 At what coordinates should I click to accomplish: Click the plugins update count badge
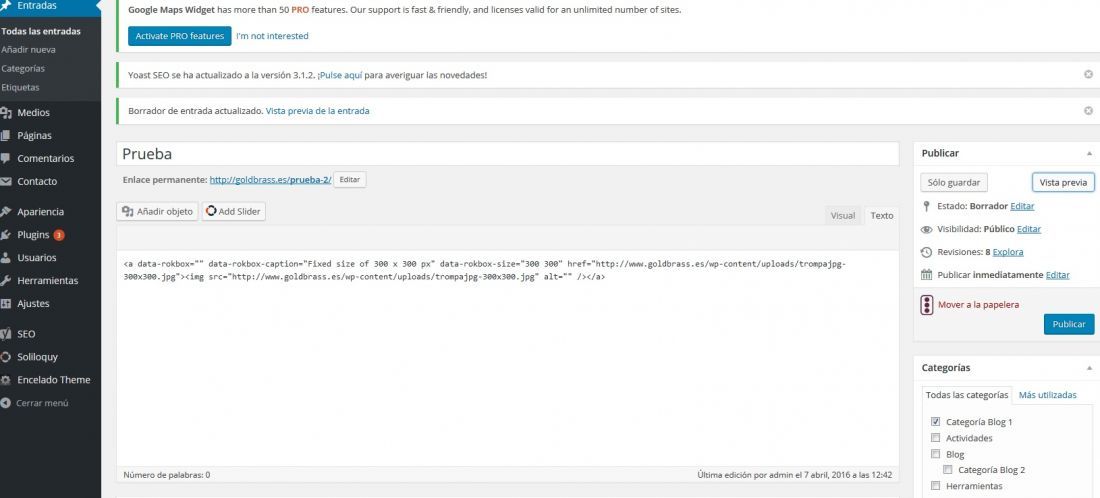click(x=59, y=235)
